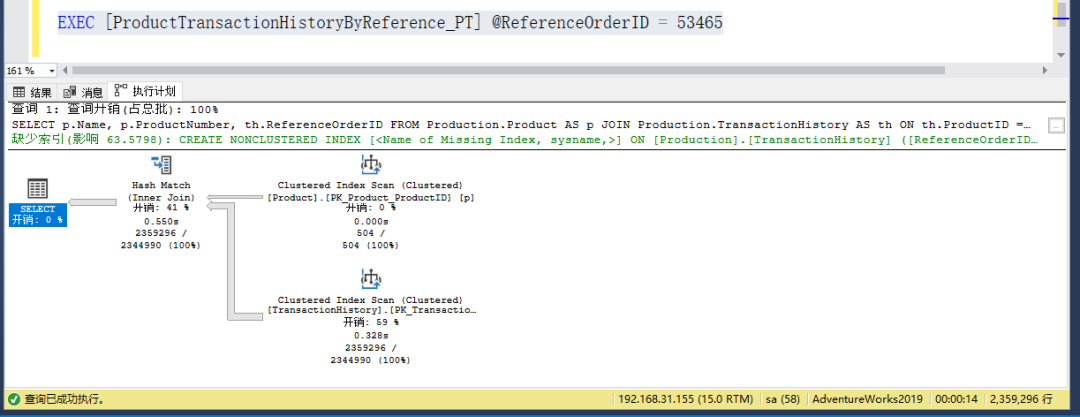Click the ellipsis button beside query text
The width and height of the screenshot is (1080, 417).
pos(1056,125)
